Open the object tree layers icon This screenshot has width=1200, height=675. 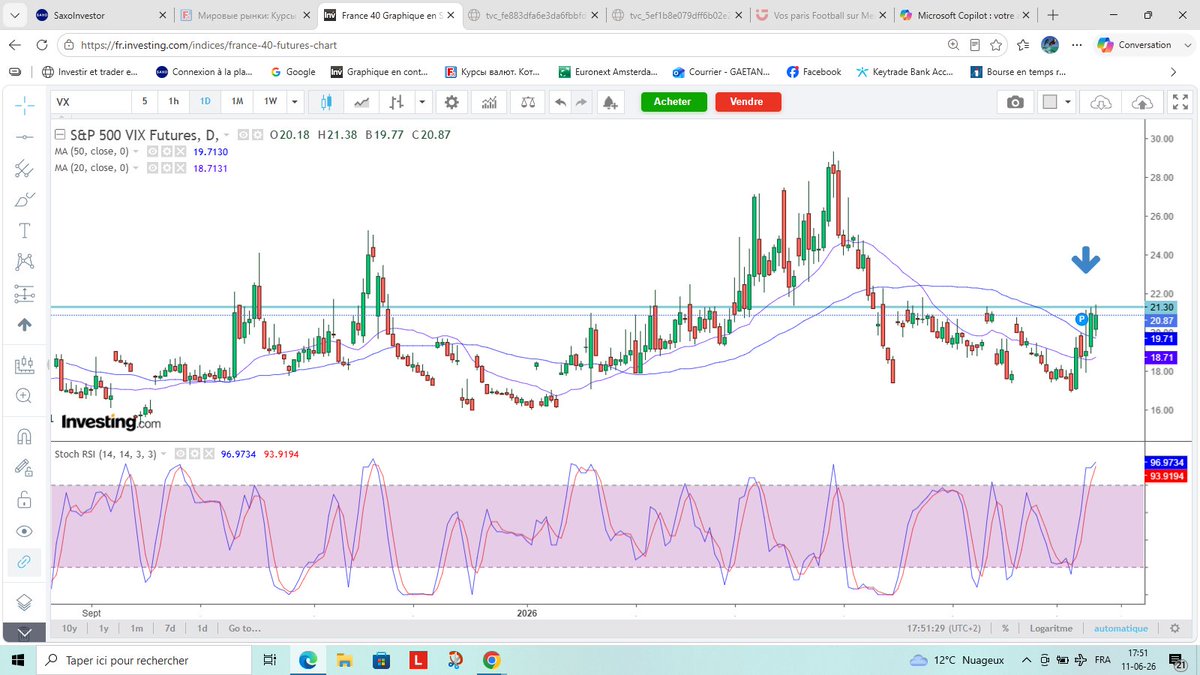click(25, 602)
